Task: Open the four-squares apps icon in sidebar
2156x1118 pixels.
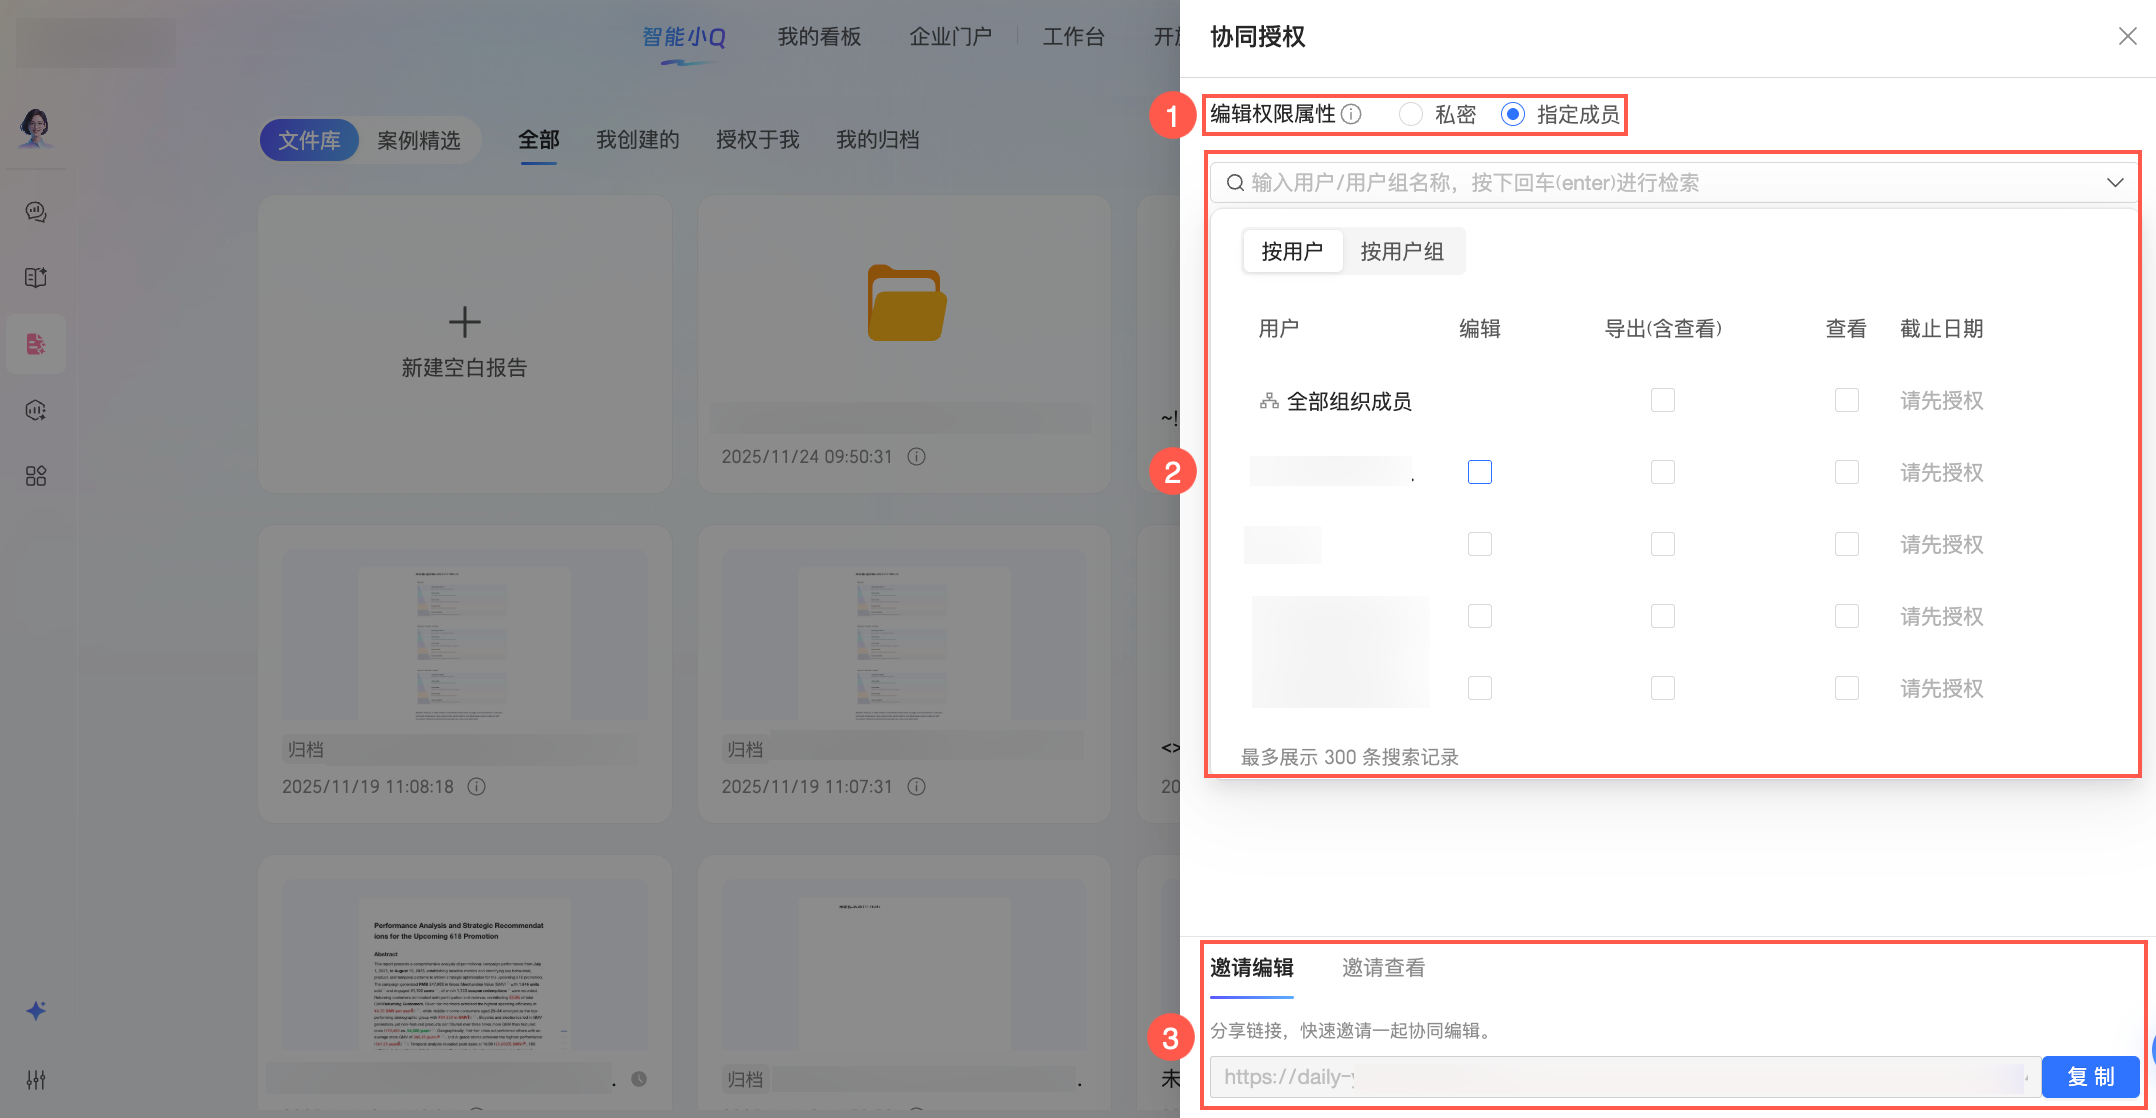Action: [x=36, y=476]
